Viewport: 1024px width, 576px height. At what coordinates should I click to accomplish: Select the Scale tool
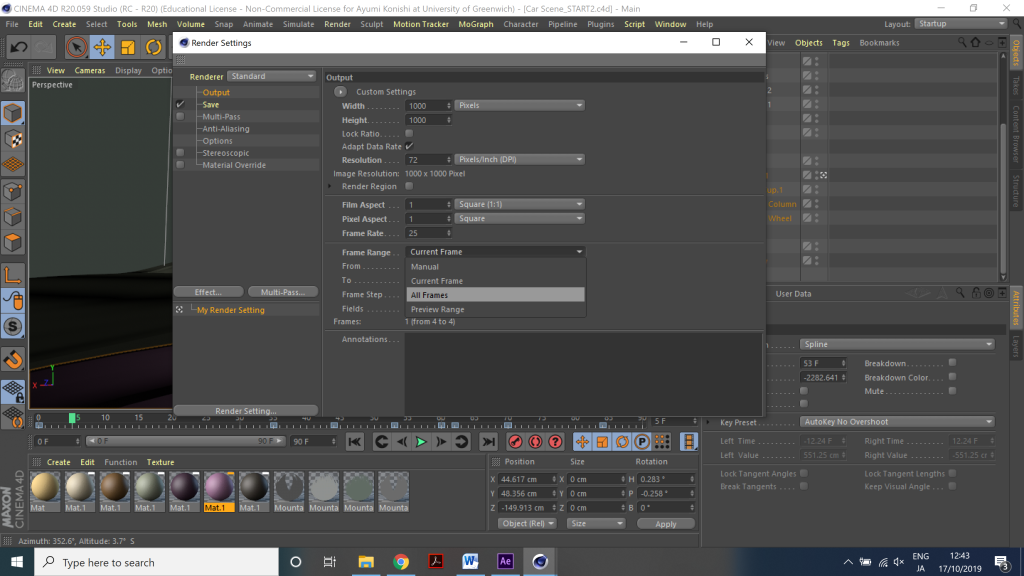point(128,47)
